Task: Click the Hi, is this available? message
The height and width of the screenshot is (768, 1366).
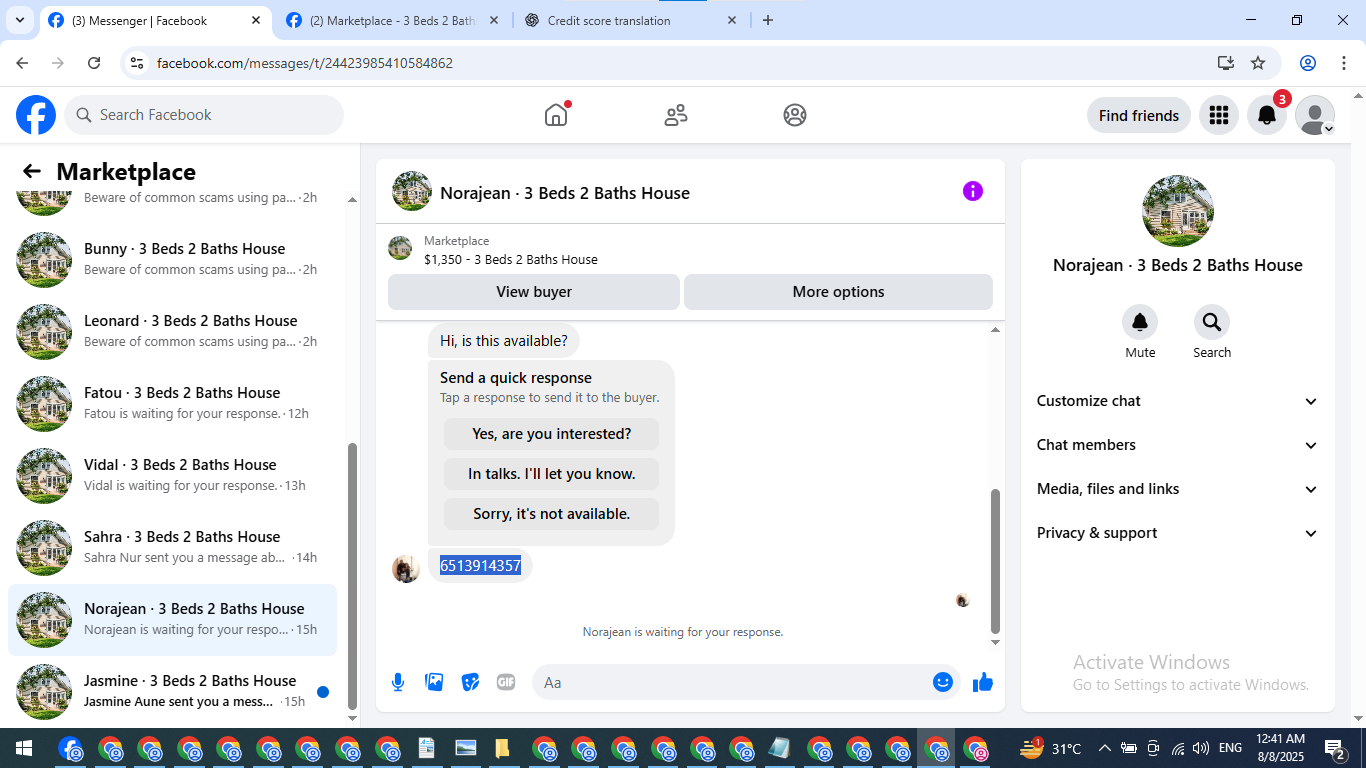Action: [x=504, y=341]
